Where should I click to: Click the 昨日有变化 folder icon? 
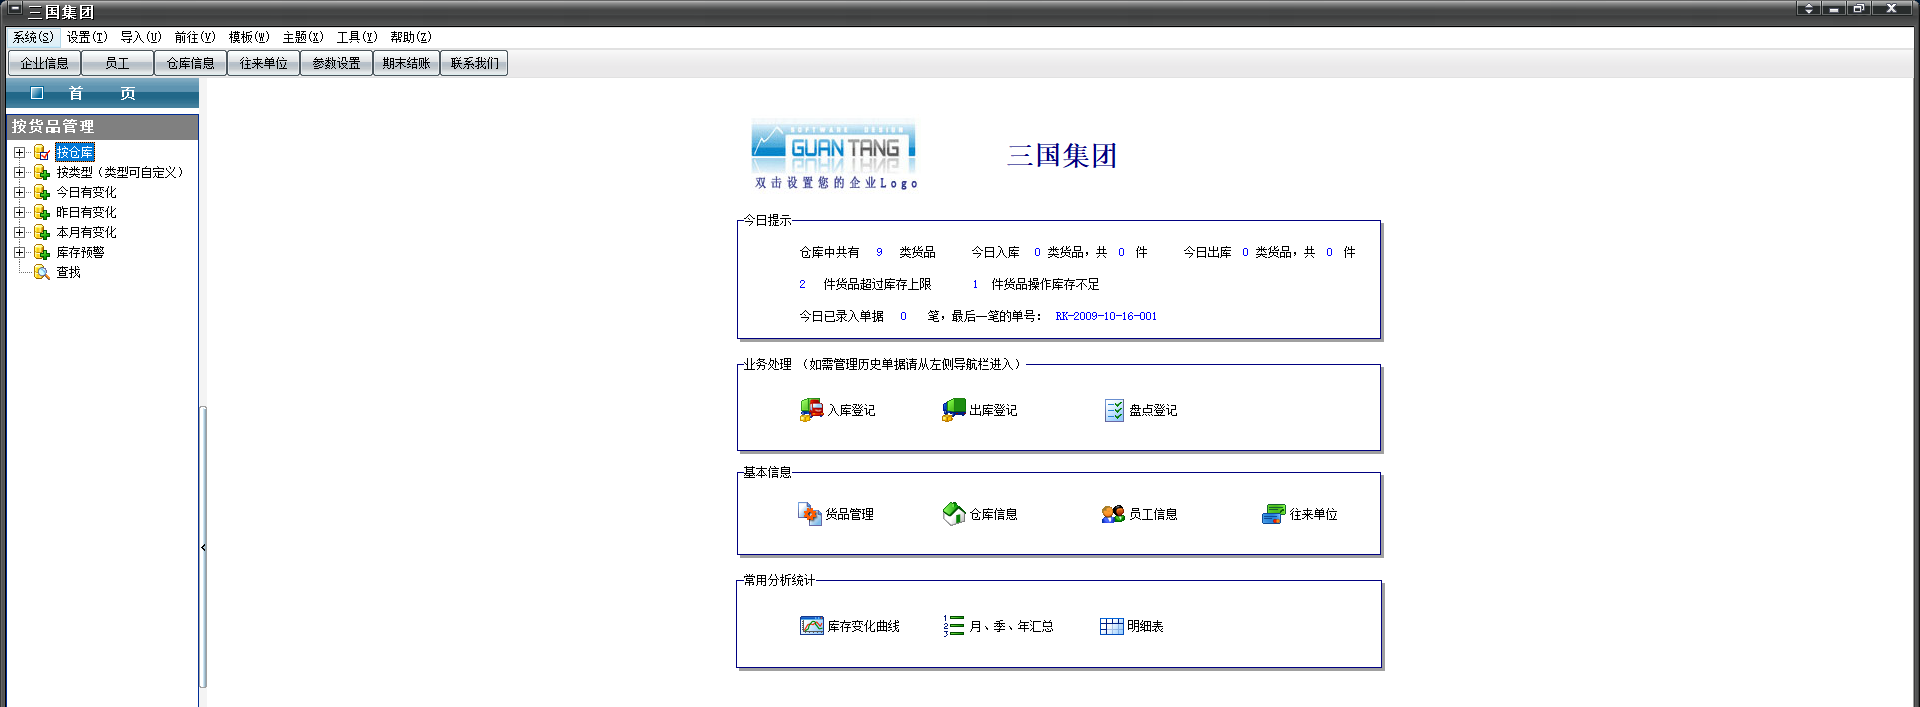pyautogui.click(x=42, y=212)
